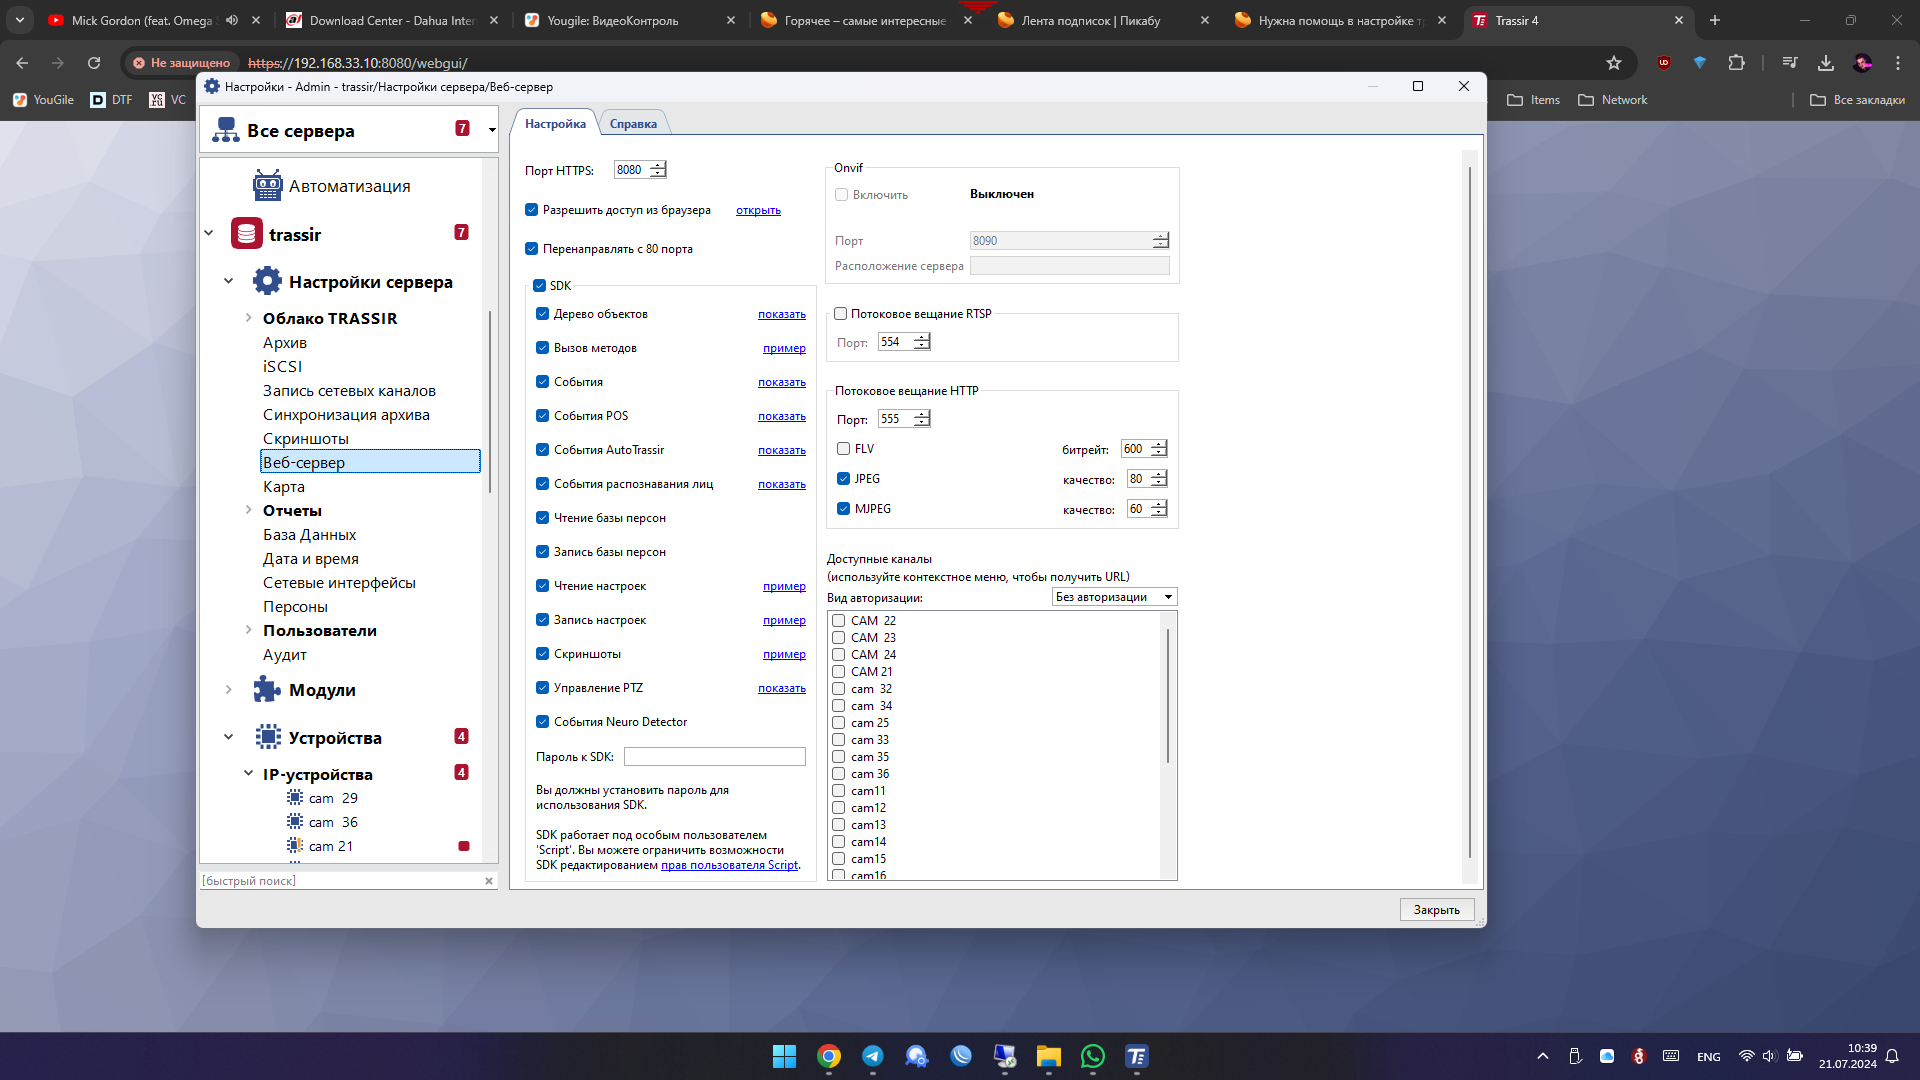
Task: Increase the FLV битрейт stepper
Action: pos(1159,445)
